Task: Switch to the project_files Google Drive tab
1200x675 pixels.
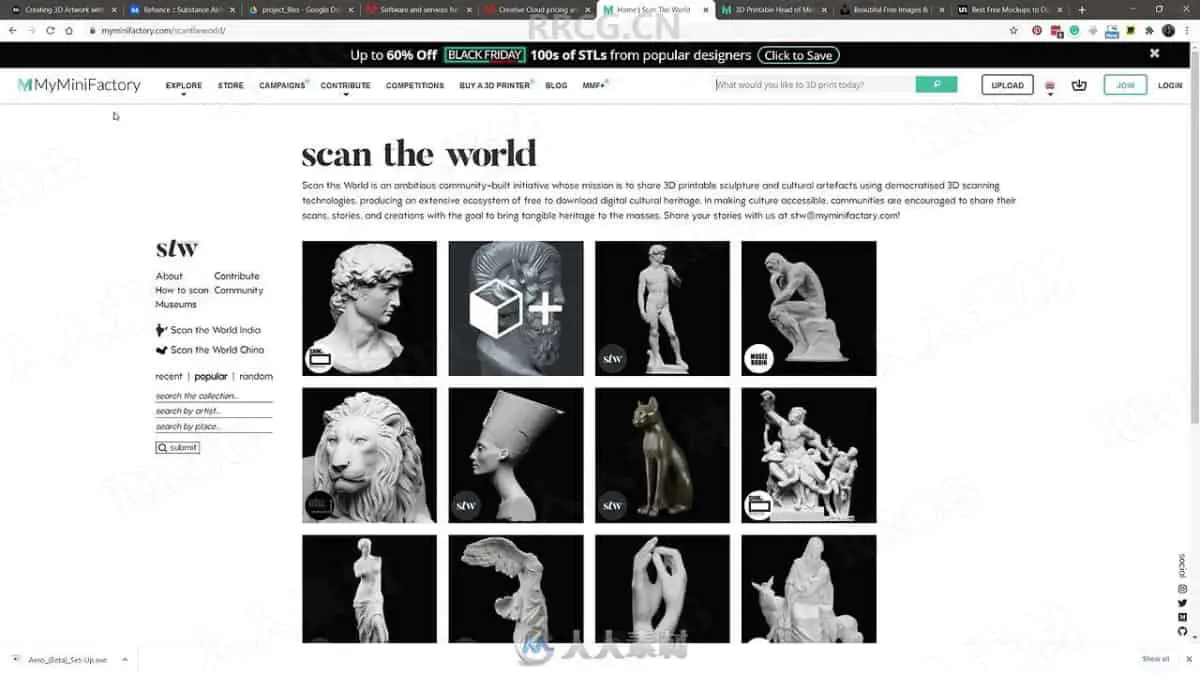Action: 300,9
